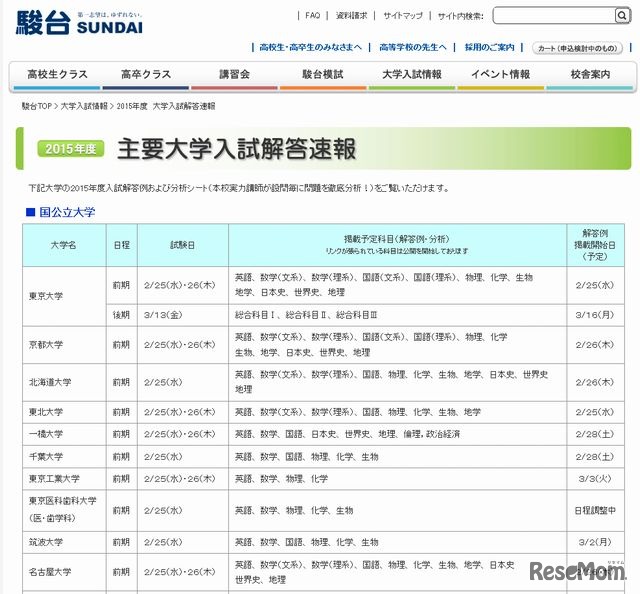
Task: Select the 大学入試情報 menu tab
Action: 412,75
